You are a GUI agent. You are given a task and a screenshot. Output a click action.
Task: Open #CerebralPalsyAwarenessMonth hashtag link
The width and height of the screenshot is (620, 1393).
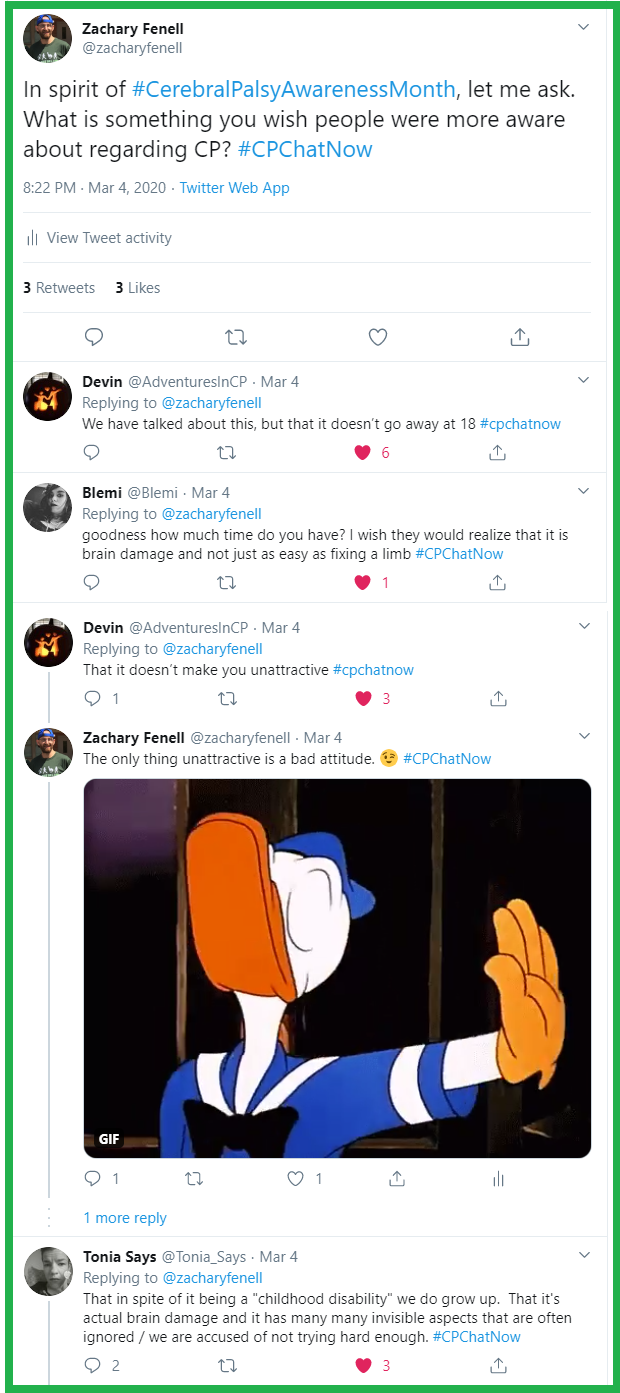[294, 89]
